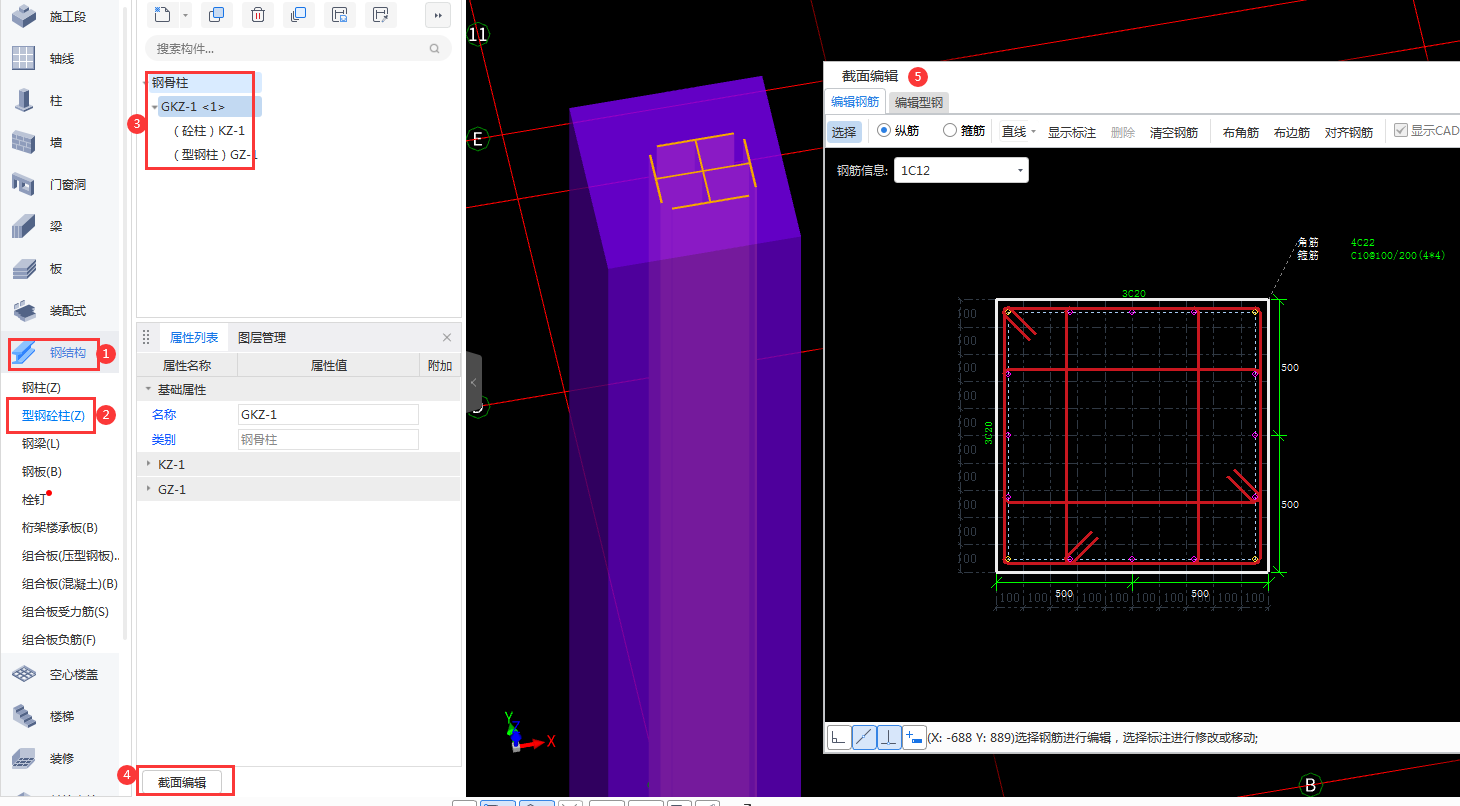
Task: Click the 显示标注 button
Action: click(x=1072, y=132)
